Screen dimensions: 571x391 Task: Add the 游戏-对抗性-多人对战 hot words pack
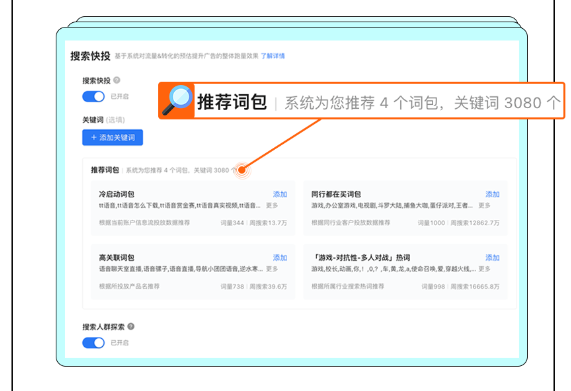(x=492, y=258)
